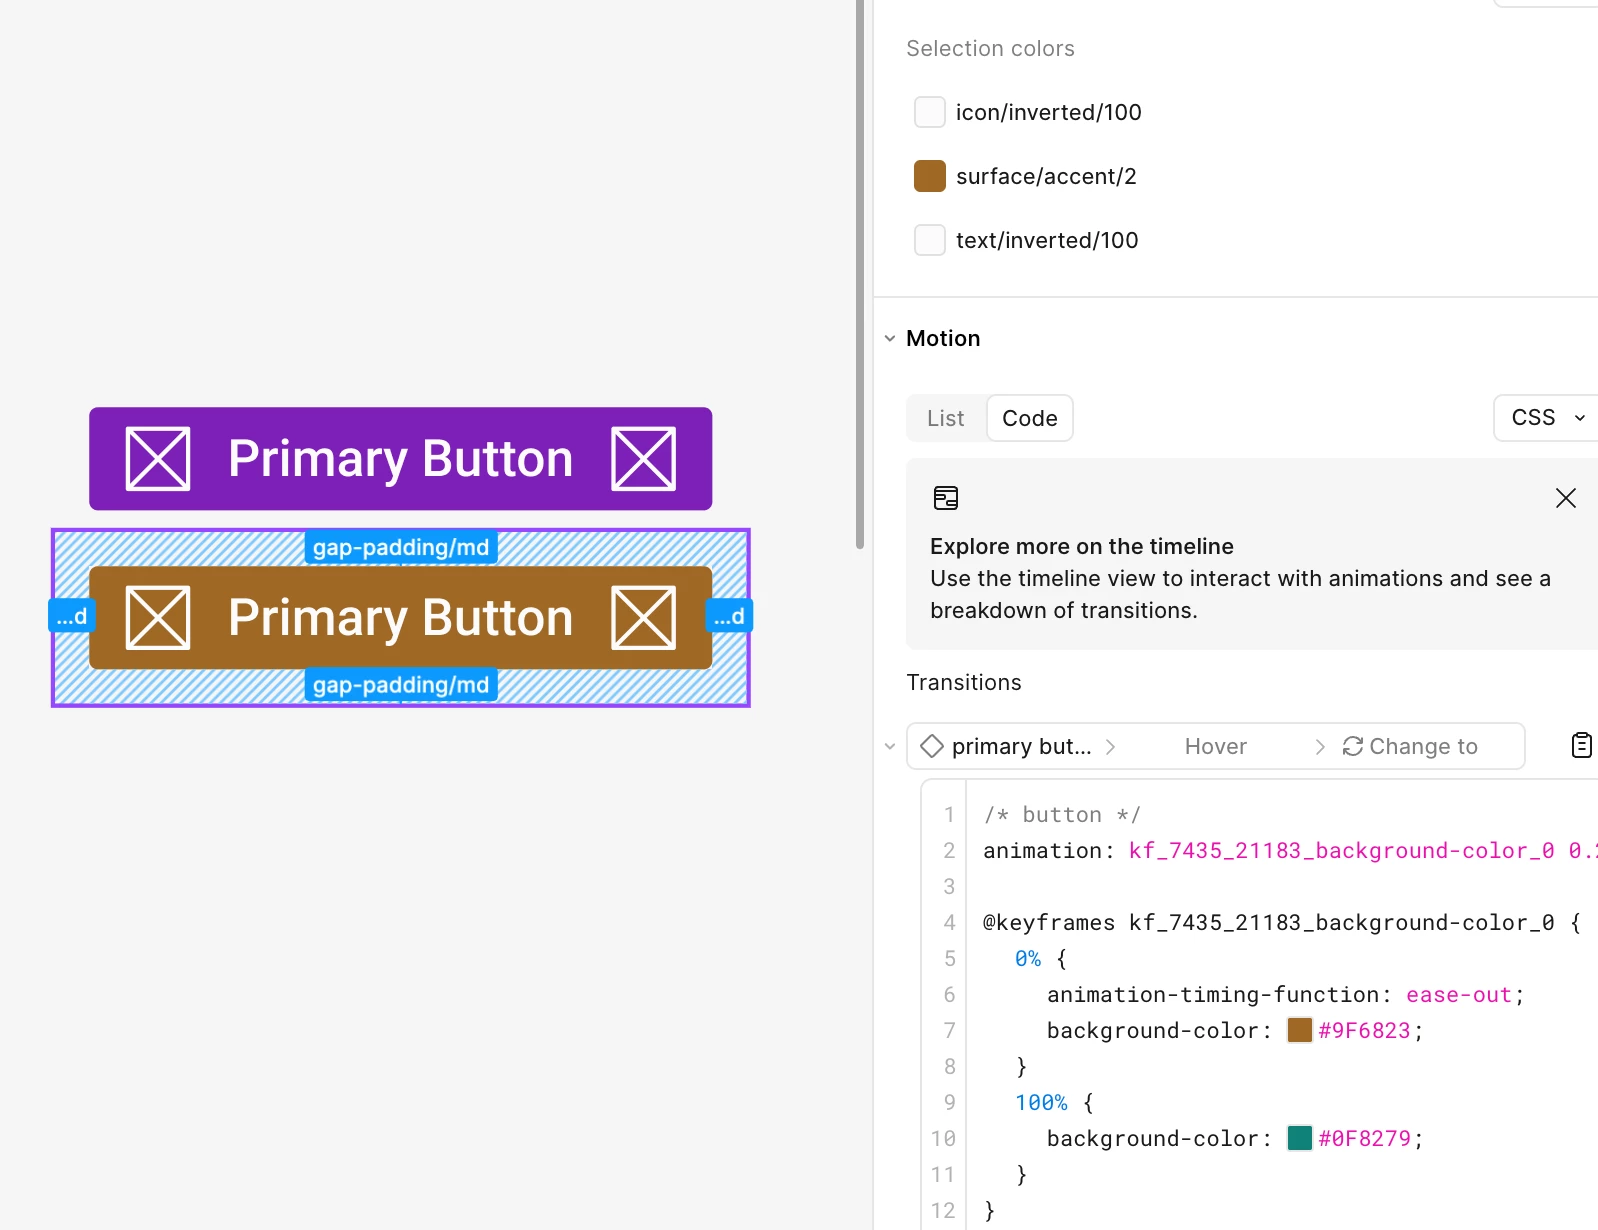Collapse the Motion section
The width and height of the screenshot is (1598, 1230).
pyautogui.click(x=889, y=339)
